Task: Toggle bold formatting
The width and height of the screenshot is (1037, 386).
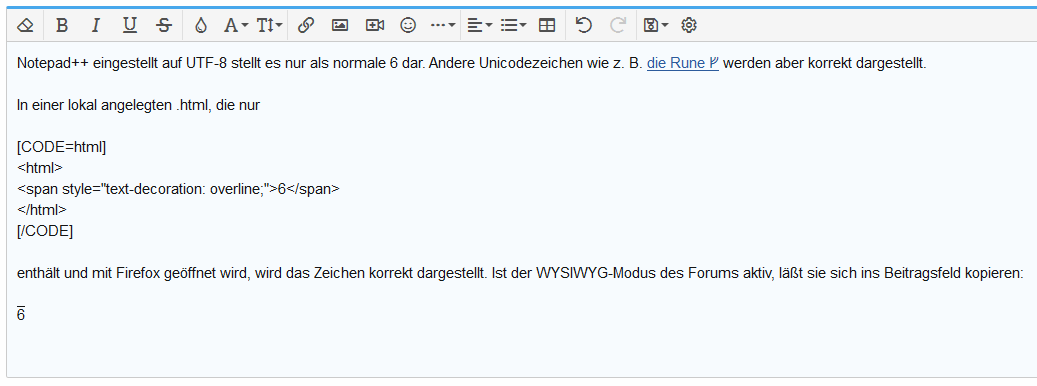Action: point(62,26)
